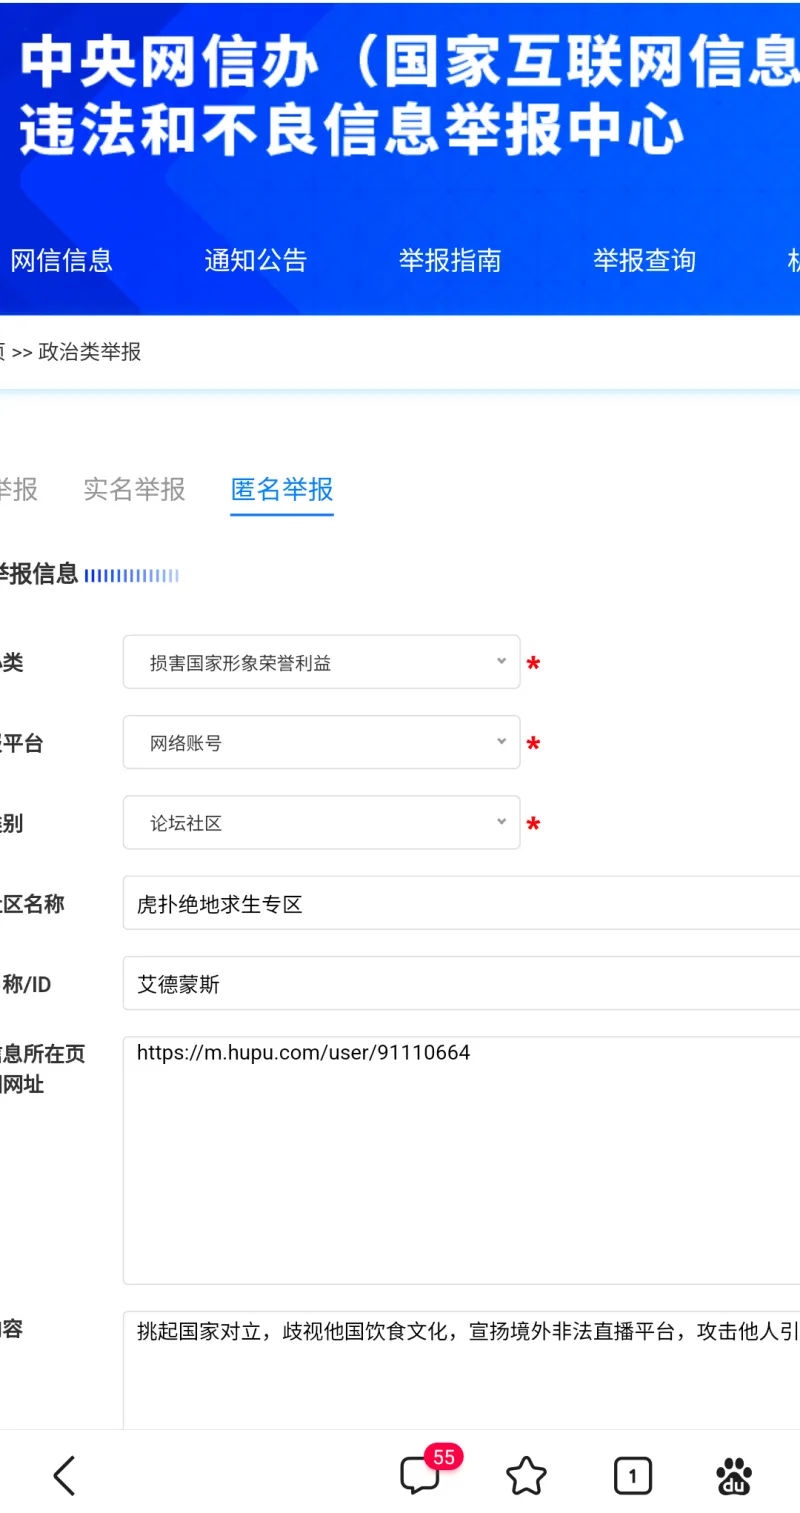Click the 虎扑绝地求生专区 community name field

click(x=460, y=903)
